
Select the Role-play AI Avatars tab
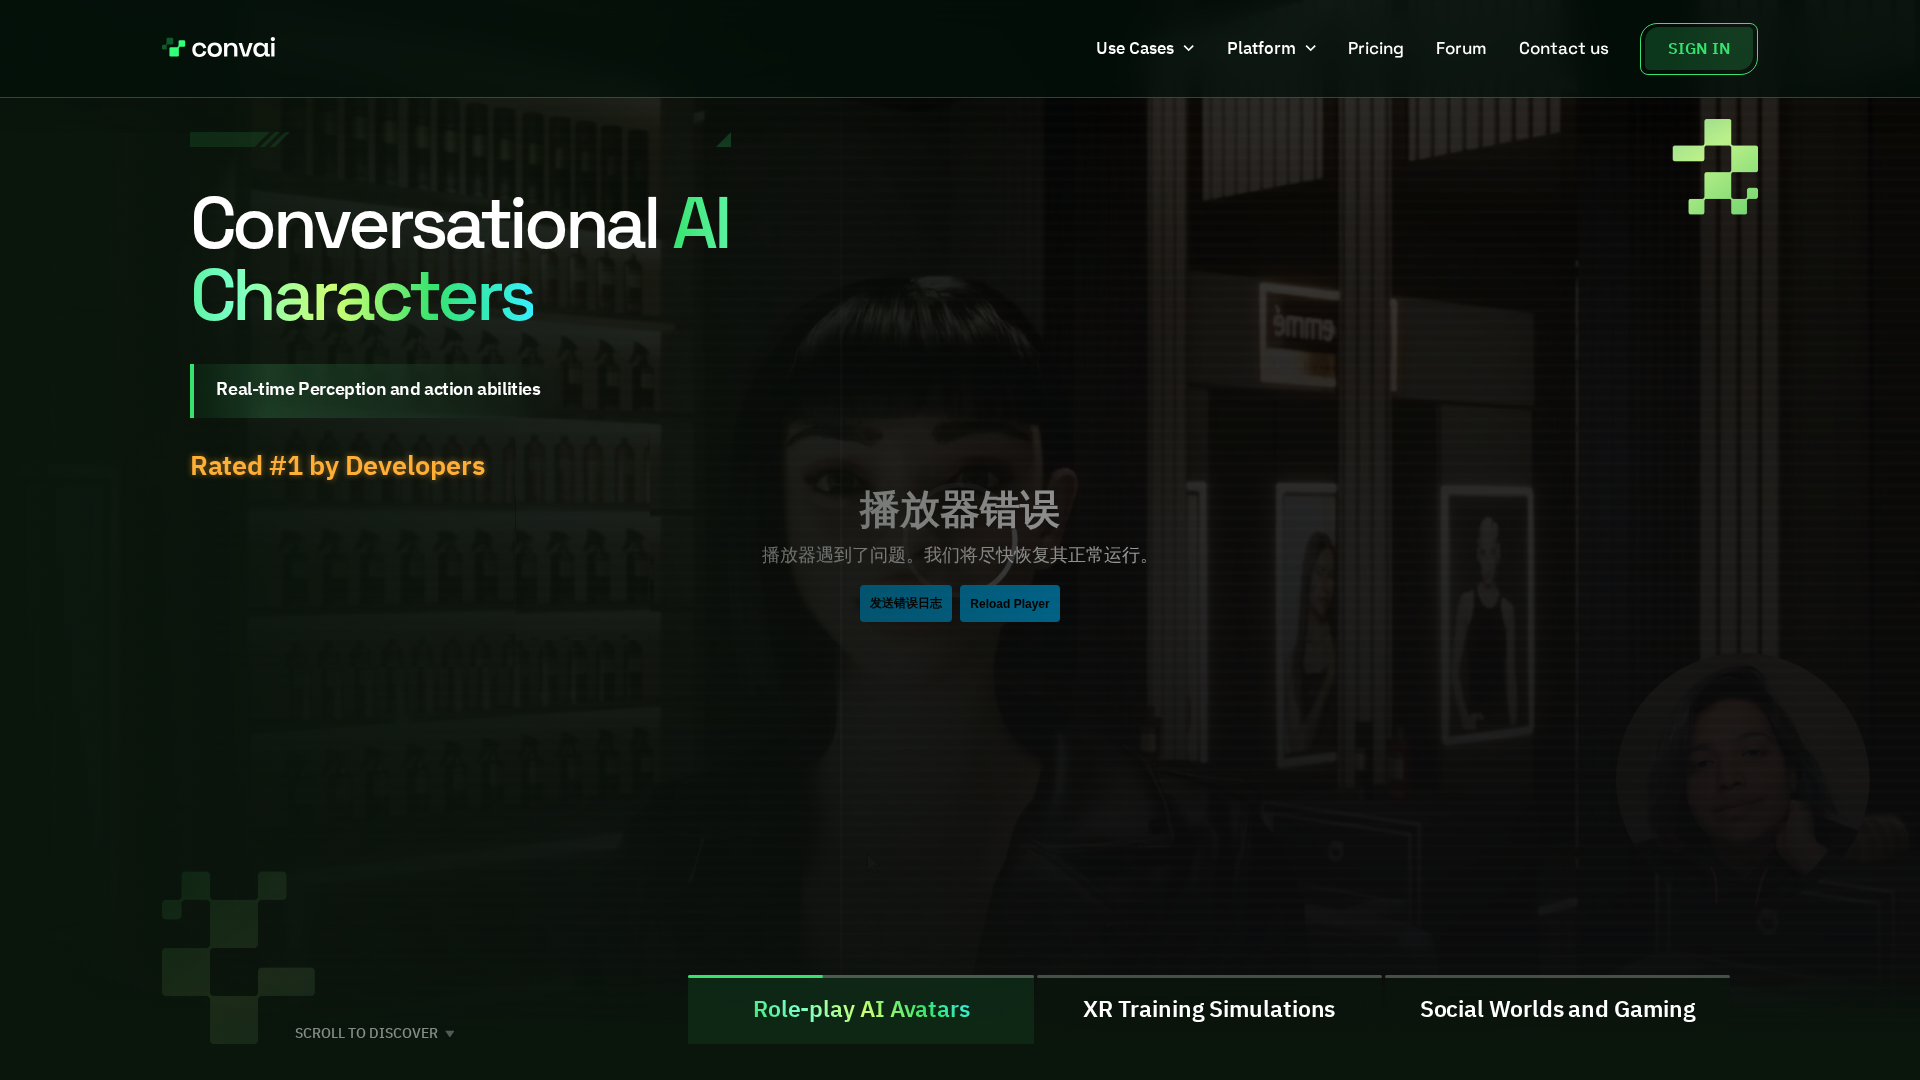click(861, 1010)
